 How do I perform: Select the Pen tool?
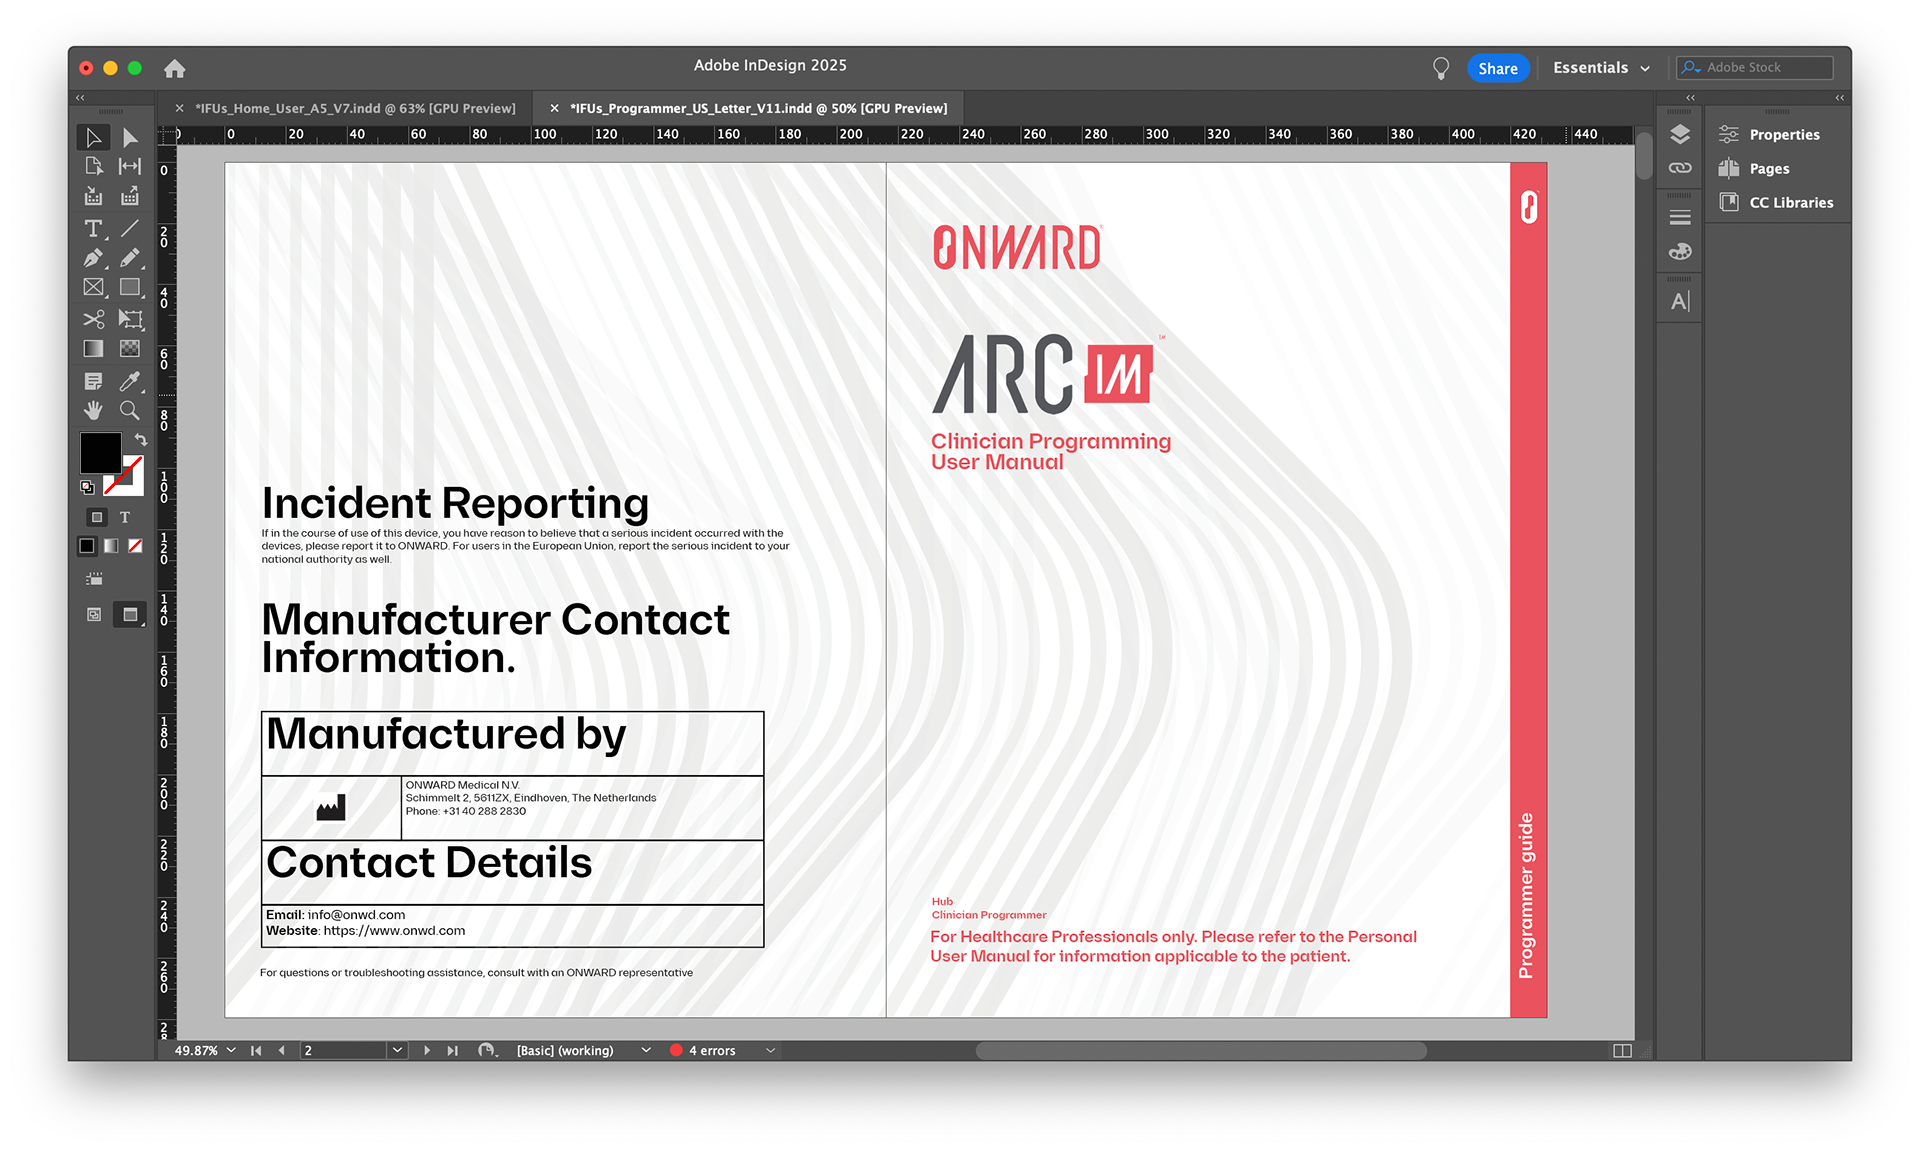[x=93, y=258]
